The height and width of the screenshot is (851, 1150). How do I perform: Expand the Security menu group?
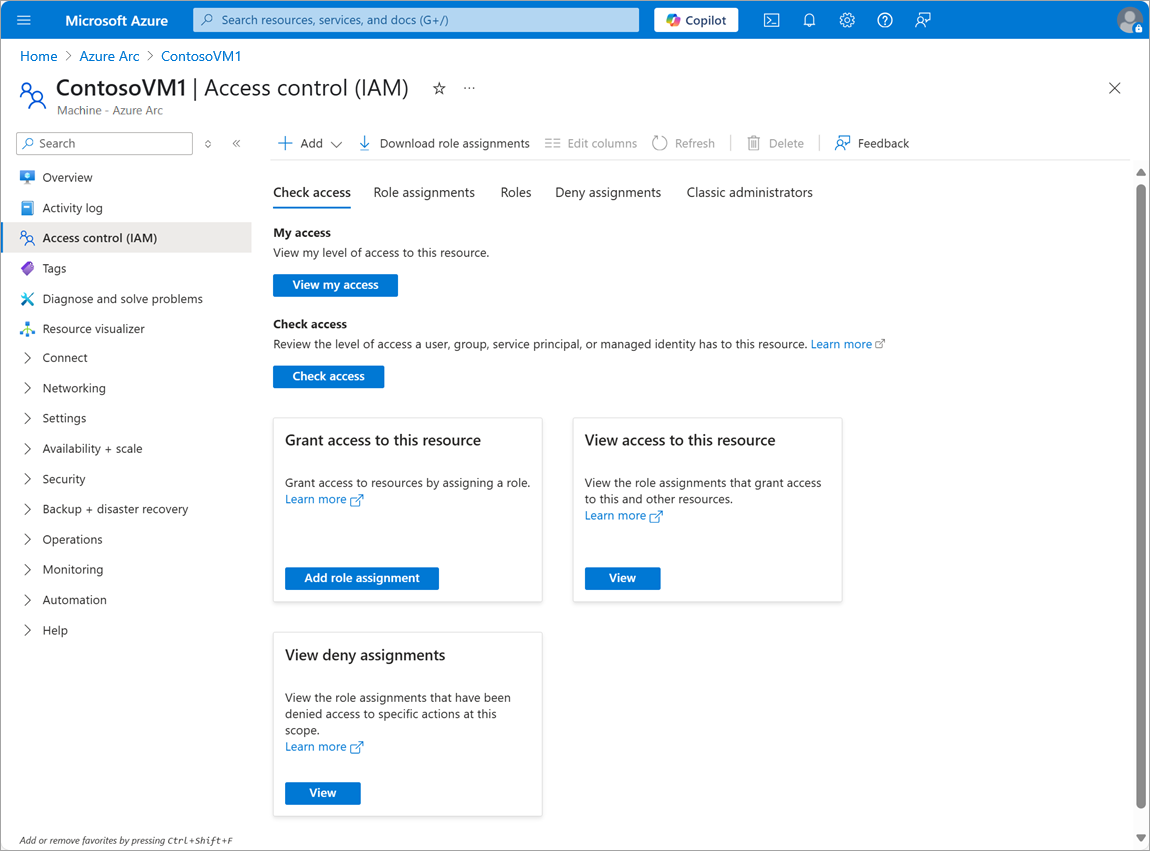[27, 479]
